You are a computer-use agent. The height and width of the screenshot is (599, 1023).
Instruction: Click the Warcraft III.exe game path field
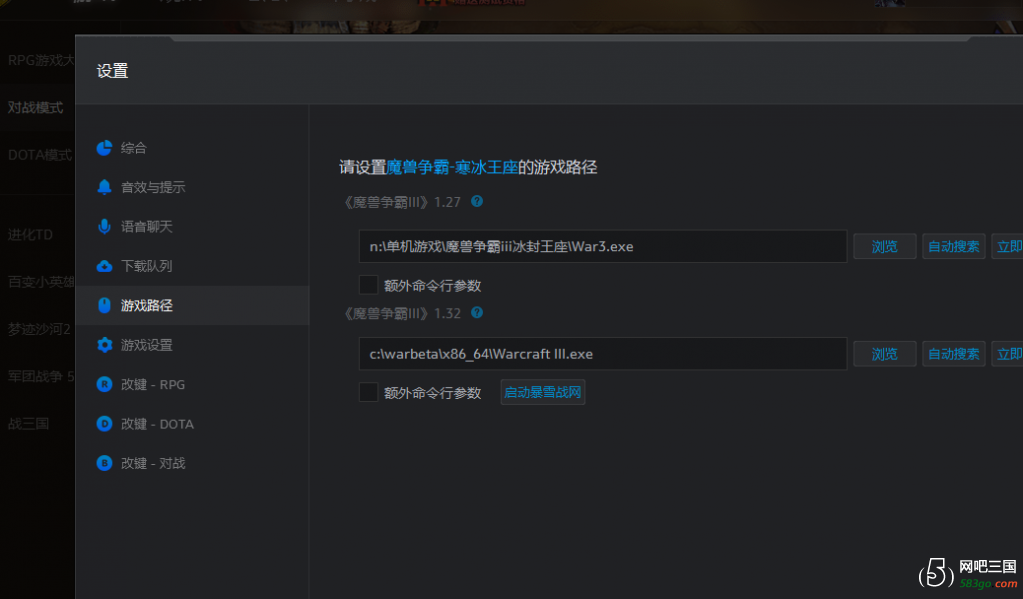(603, 354)
